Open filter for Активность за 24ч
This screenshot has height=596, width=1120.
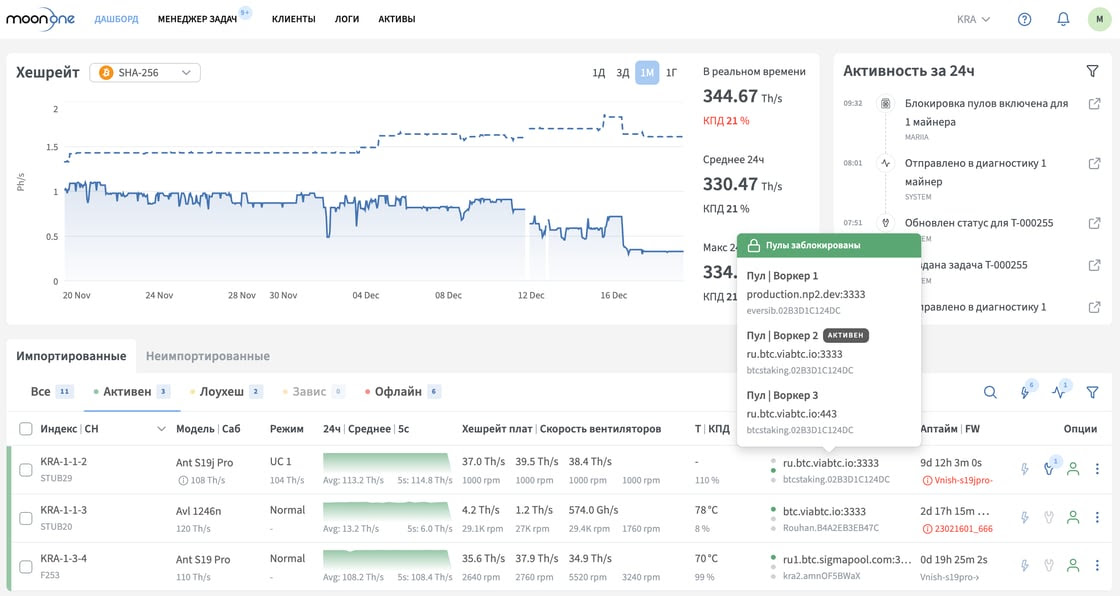(x=1092, y=71)
